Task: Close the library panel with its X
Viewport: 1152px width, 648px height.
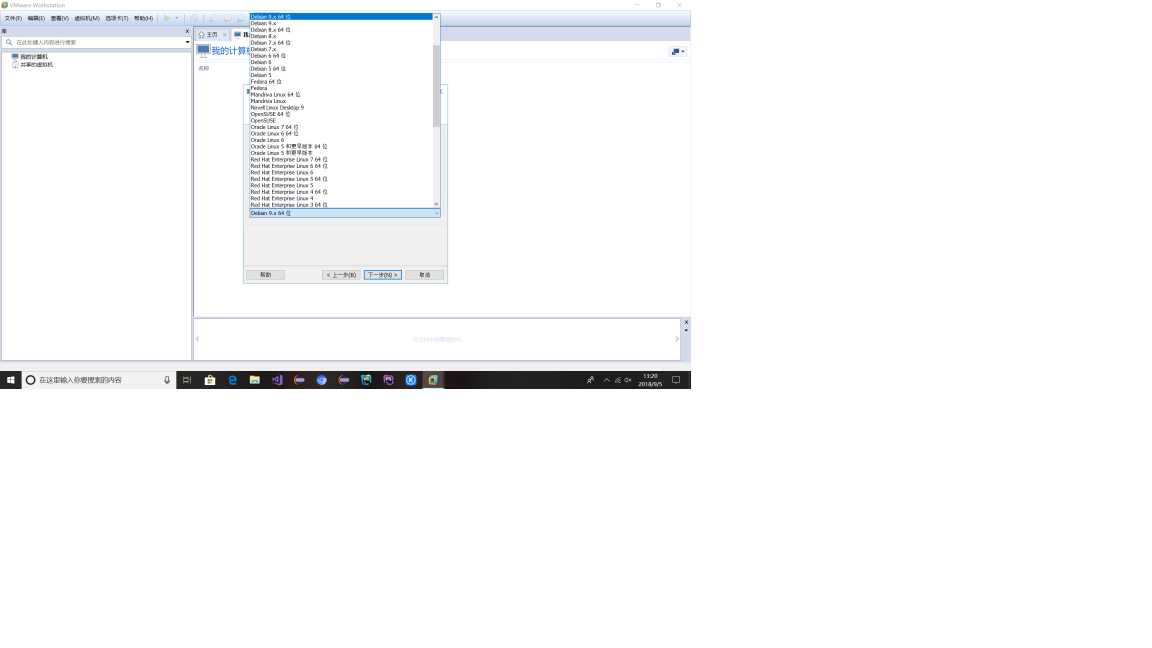Action: (x=187, y=31)
